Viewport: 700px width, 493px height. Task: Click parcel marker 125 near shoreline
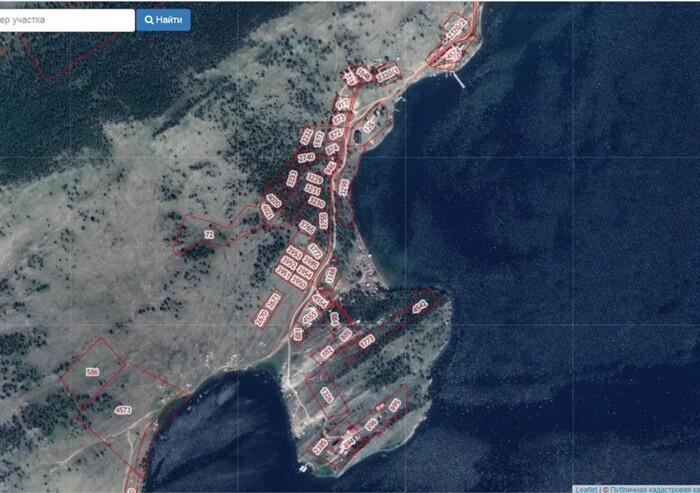(x=369, y=126)
